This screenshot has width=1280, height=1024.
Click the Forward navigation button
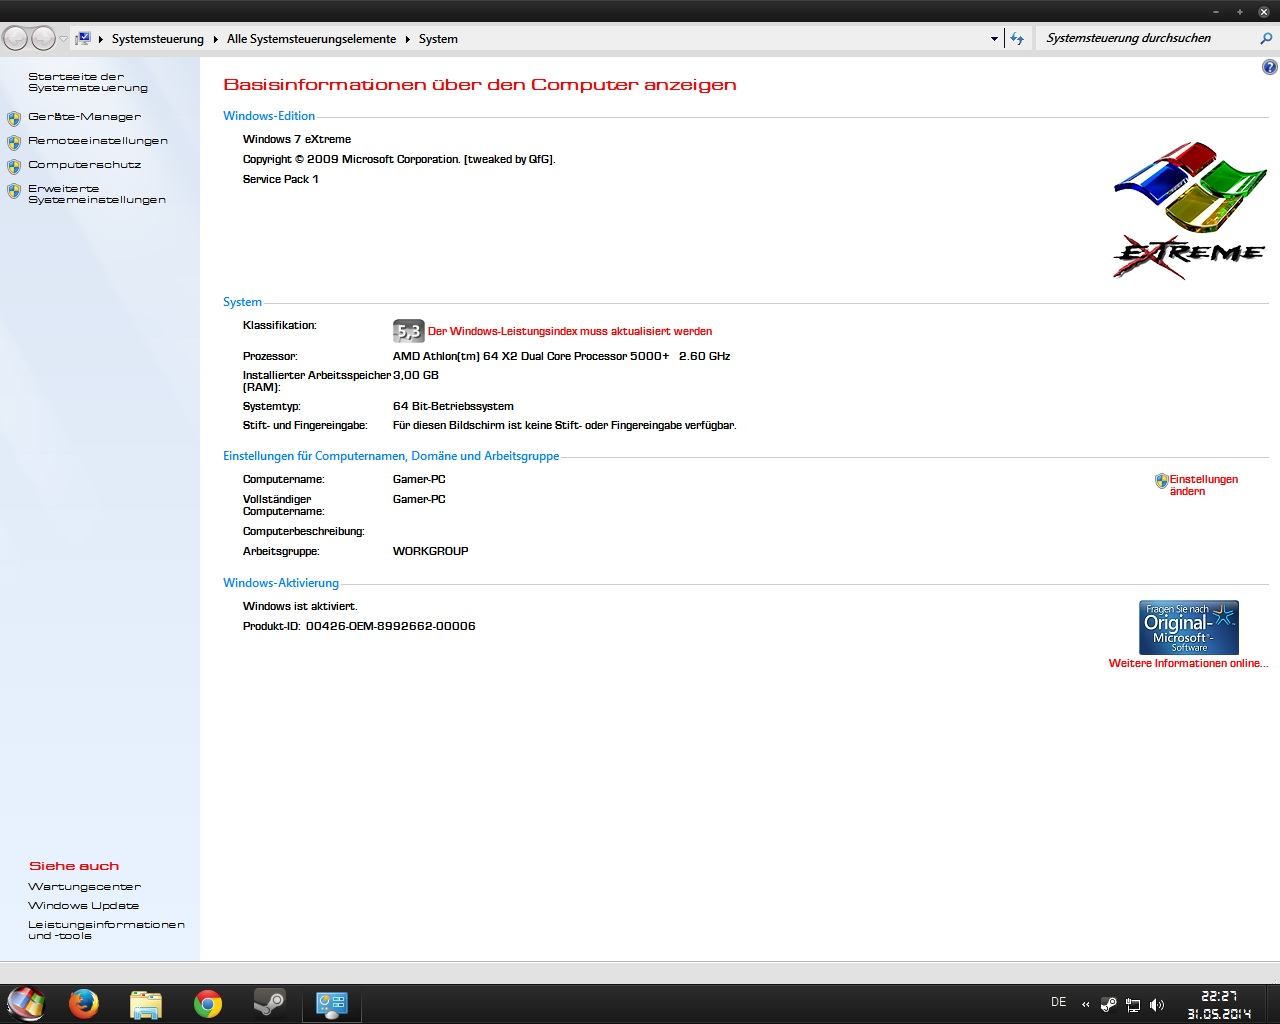(43, 38)
